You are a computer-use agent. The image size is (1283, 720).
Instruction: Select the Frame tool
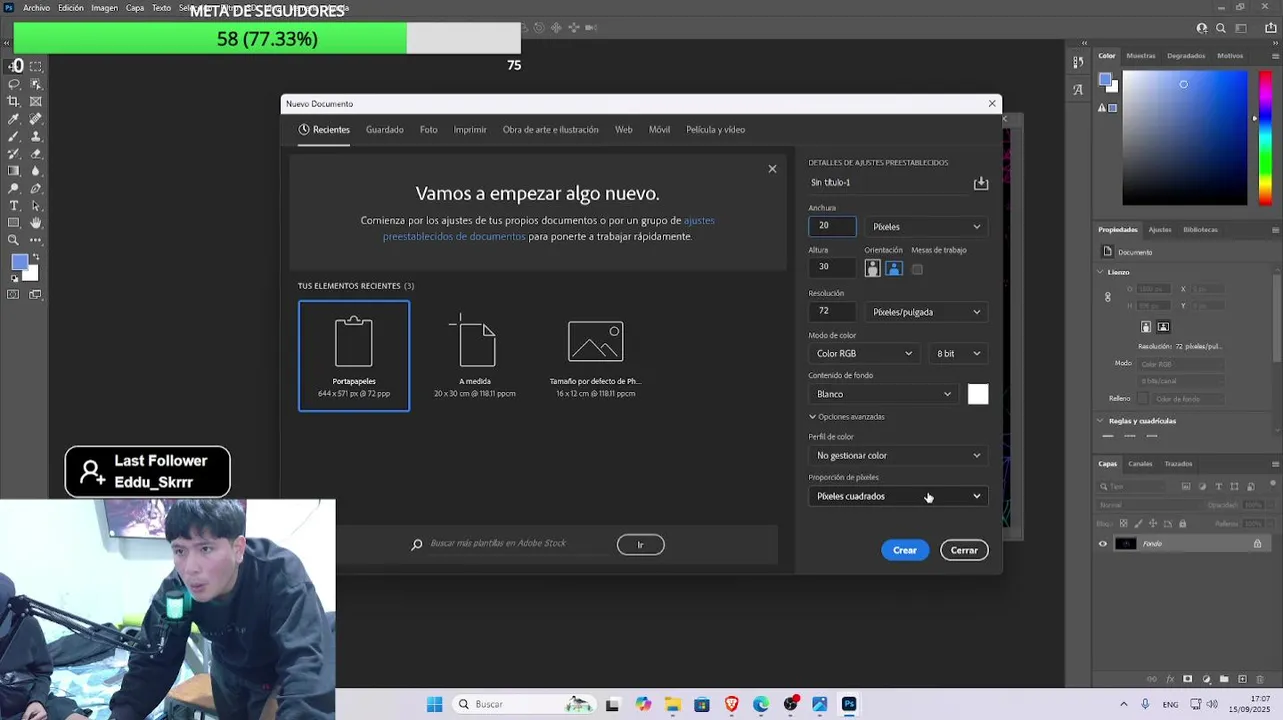pyautogui.click(x=36, y=101)
